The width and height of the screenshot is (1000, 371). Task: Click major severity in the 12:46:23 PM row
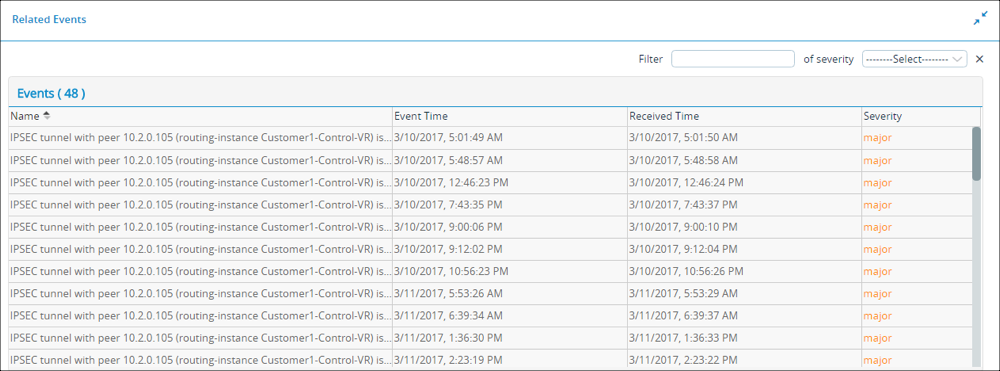click(x=878, y=182)
